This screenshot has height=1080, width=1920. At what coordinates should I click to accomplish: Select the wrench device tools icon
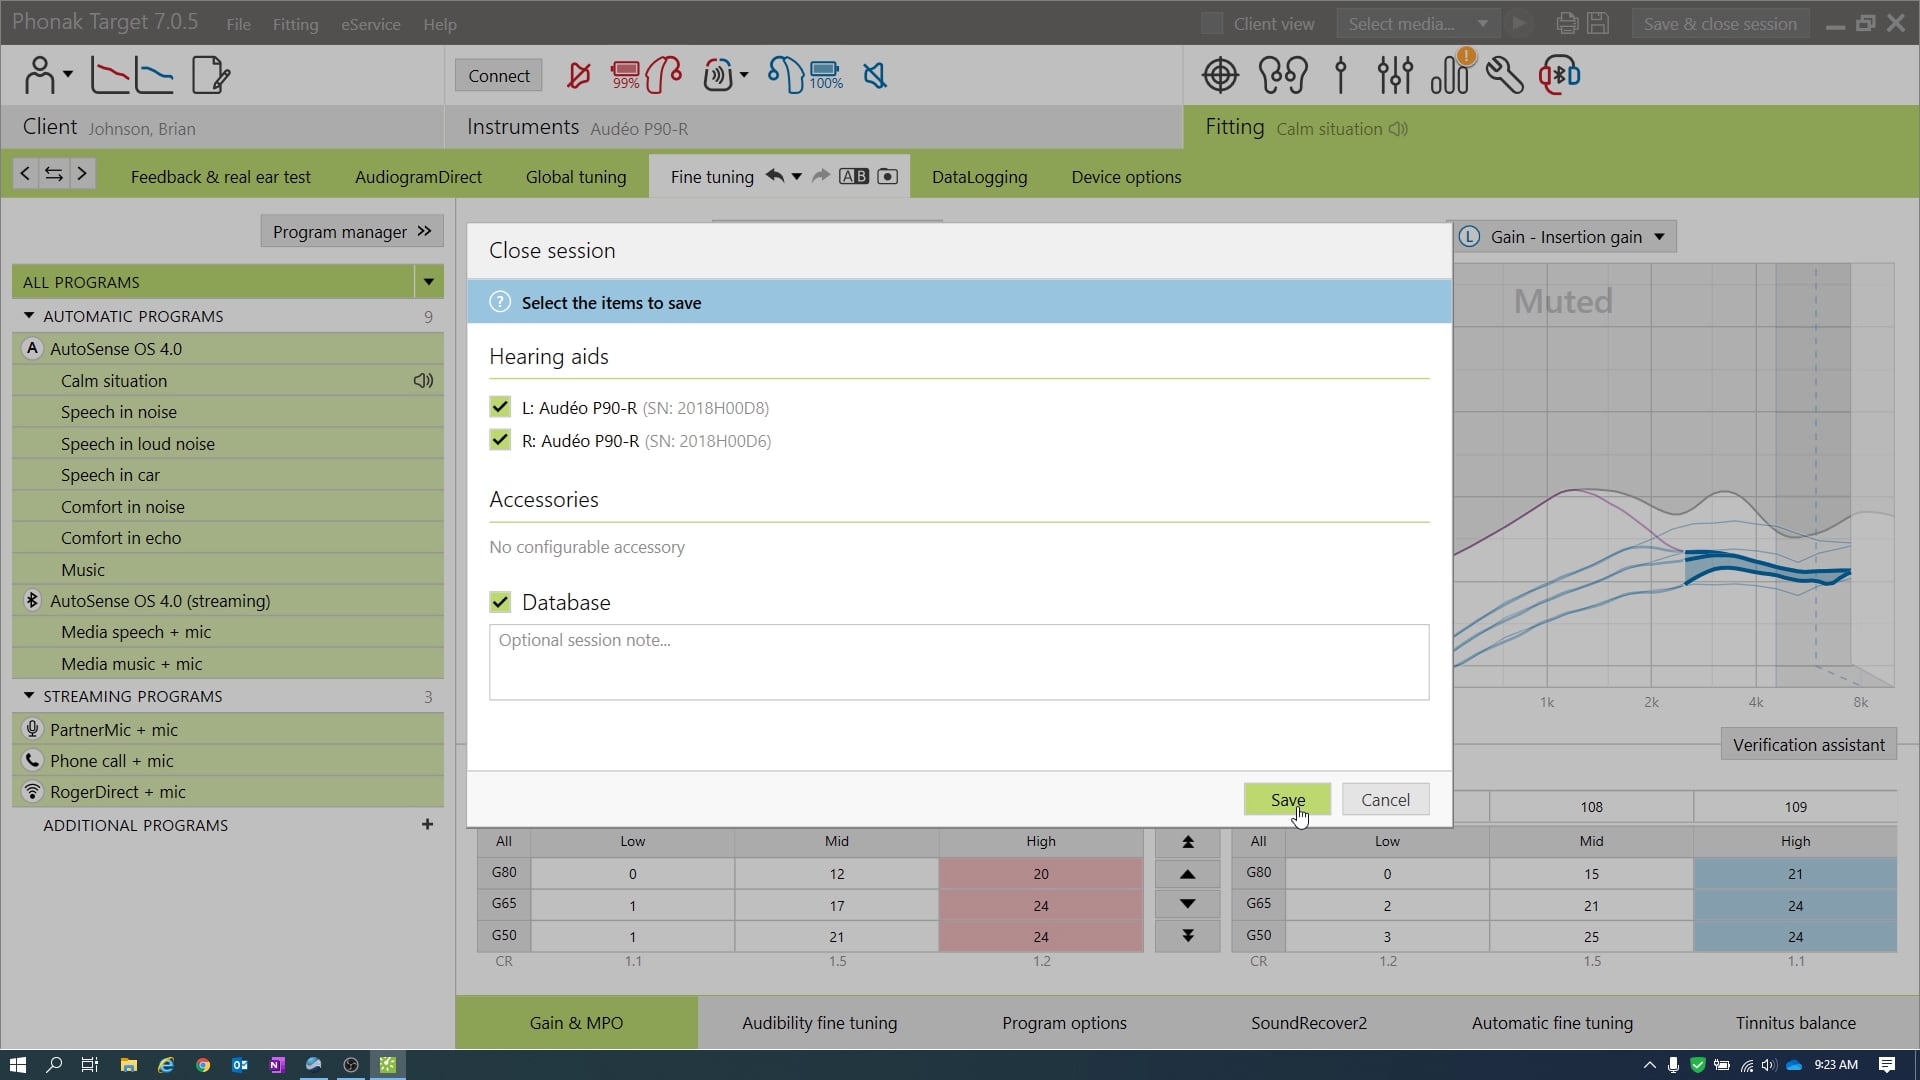(1506, 75)
